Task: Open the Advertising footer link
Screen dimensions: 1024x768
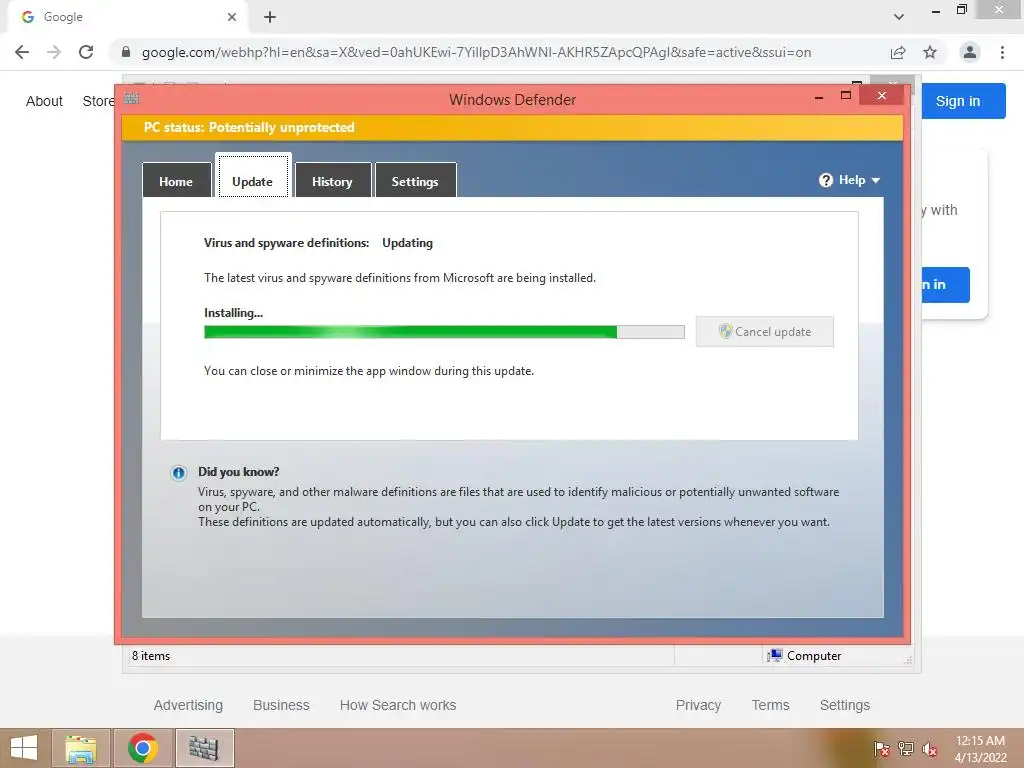Action: tap(188, 705)
